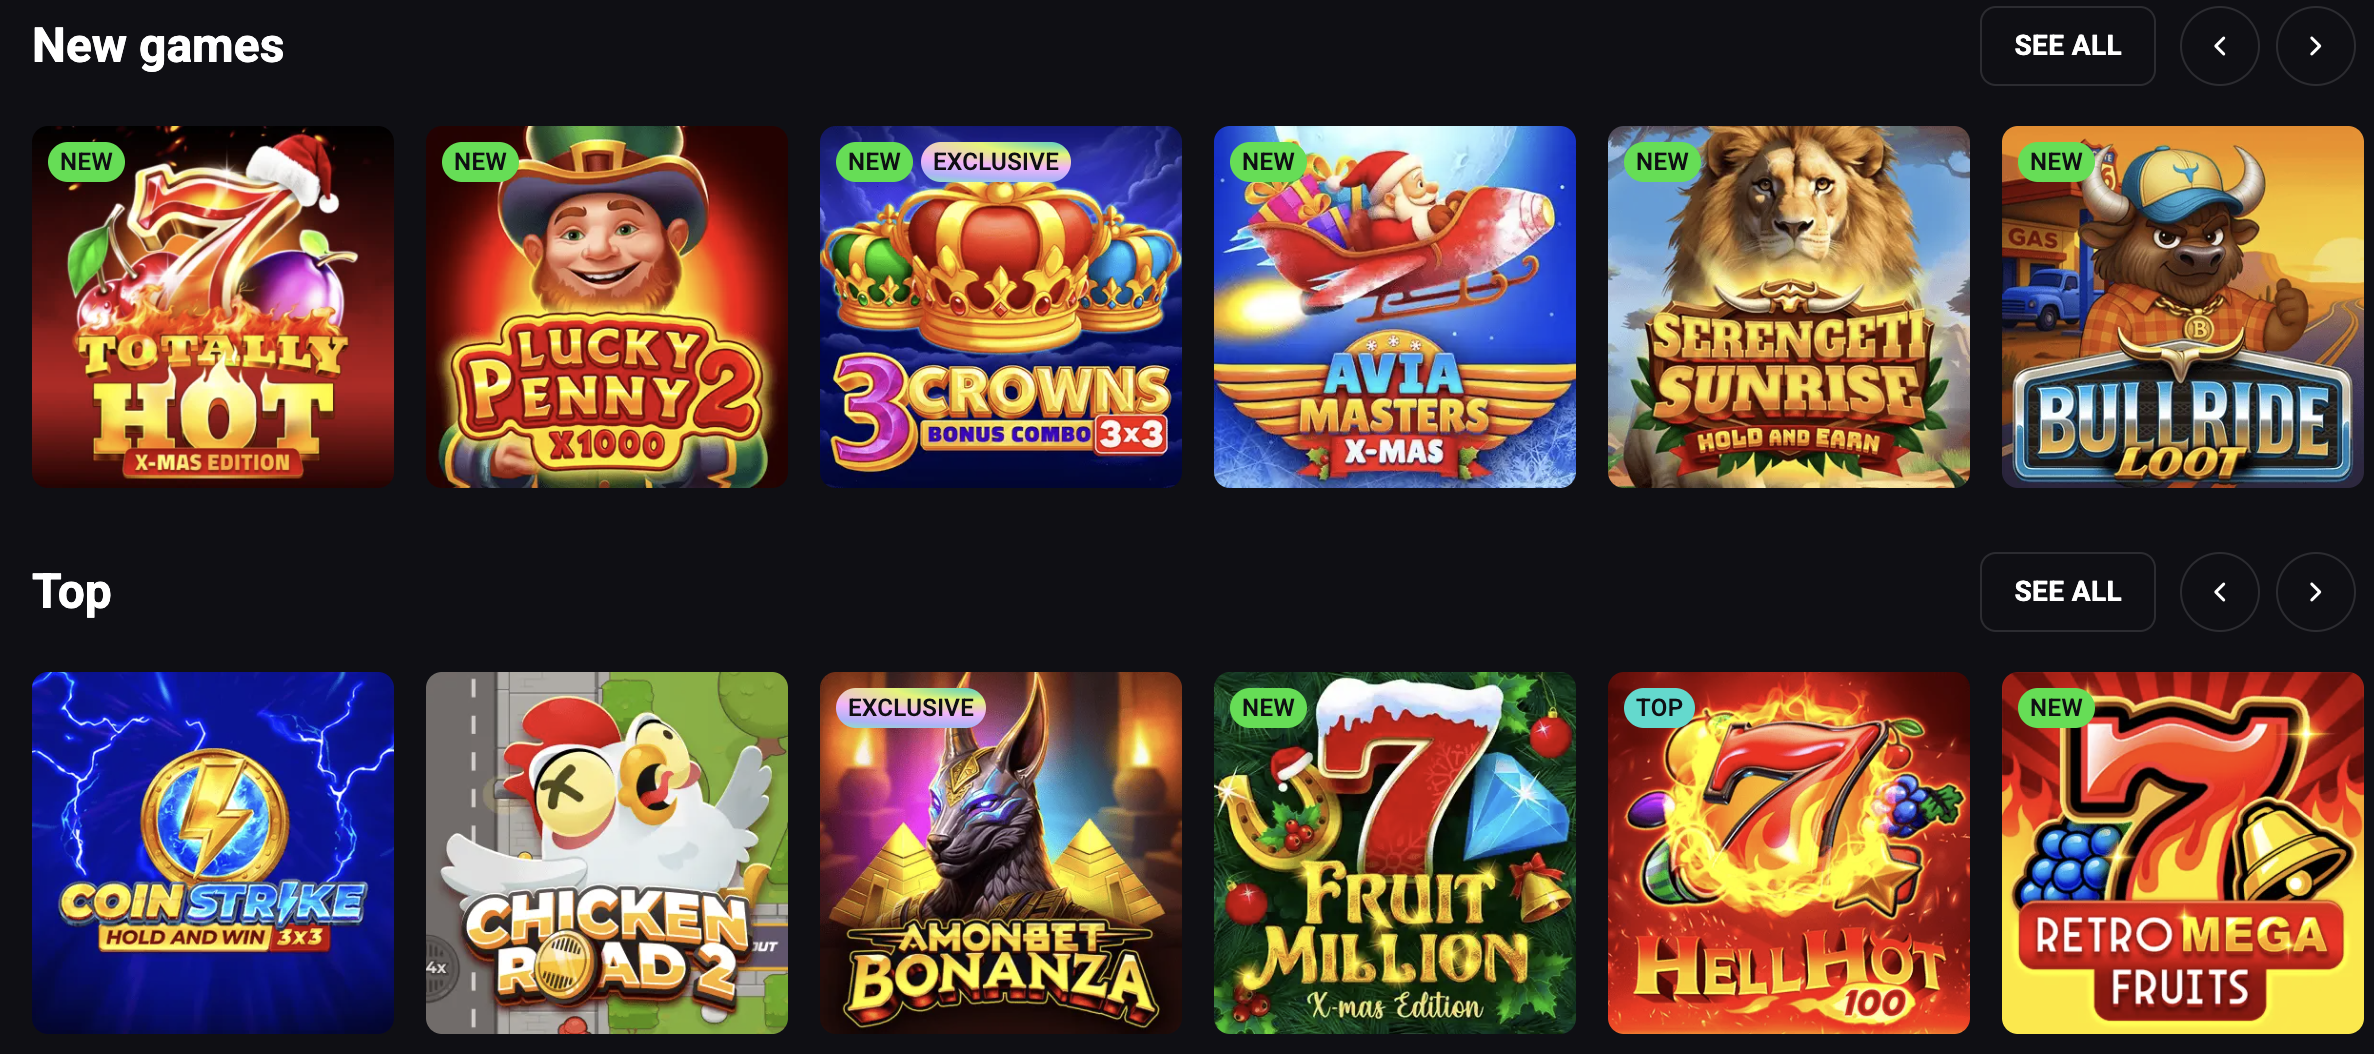Open Serengeti Sunrise Hold and Earn
2374x1054 pixels.
click(1789, 307)
